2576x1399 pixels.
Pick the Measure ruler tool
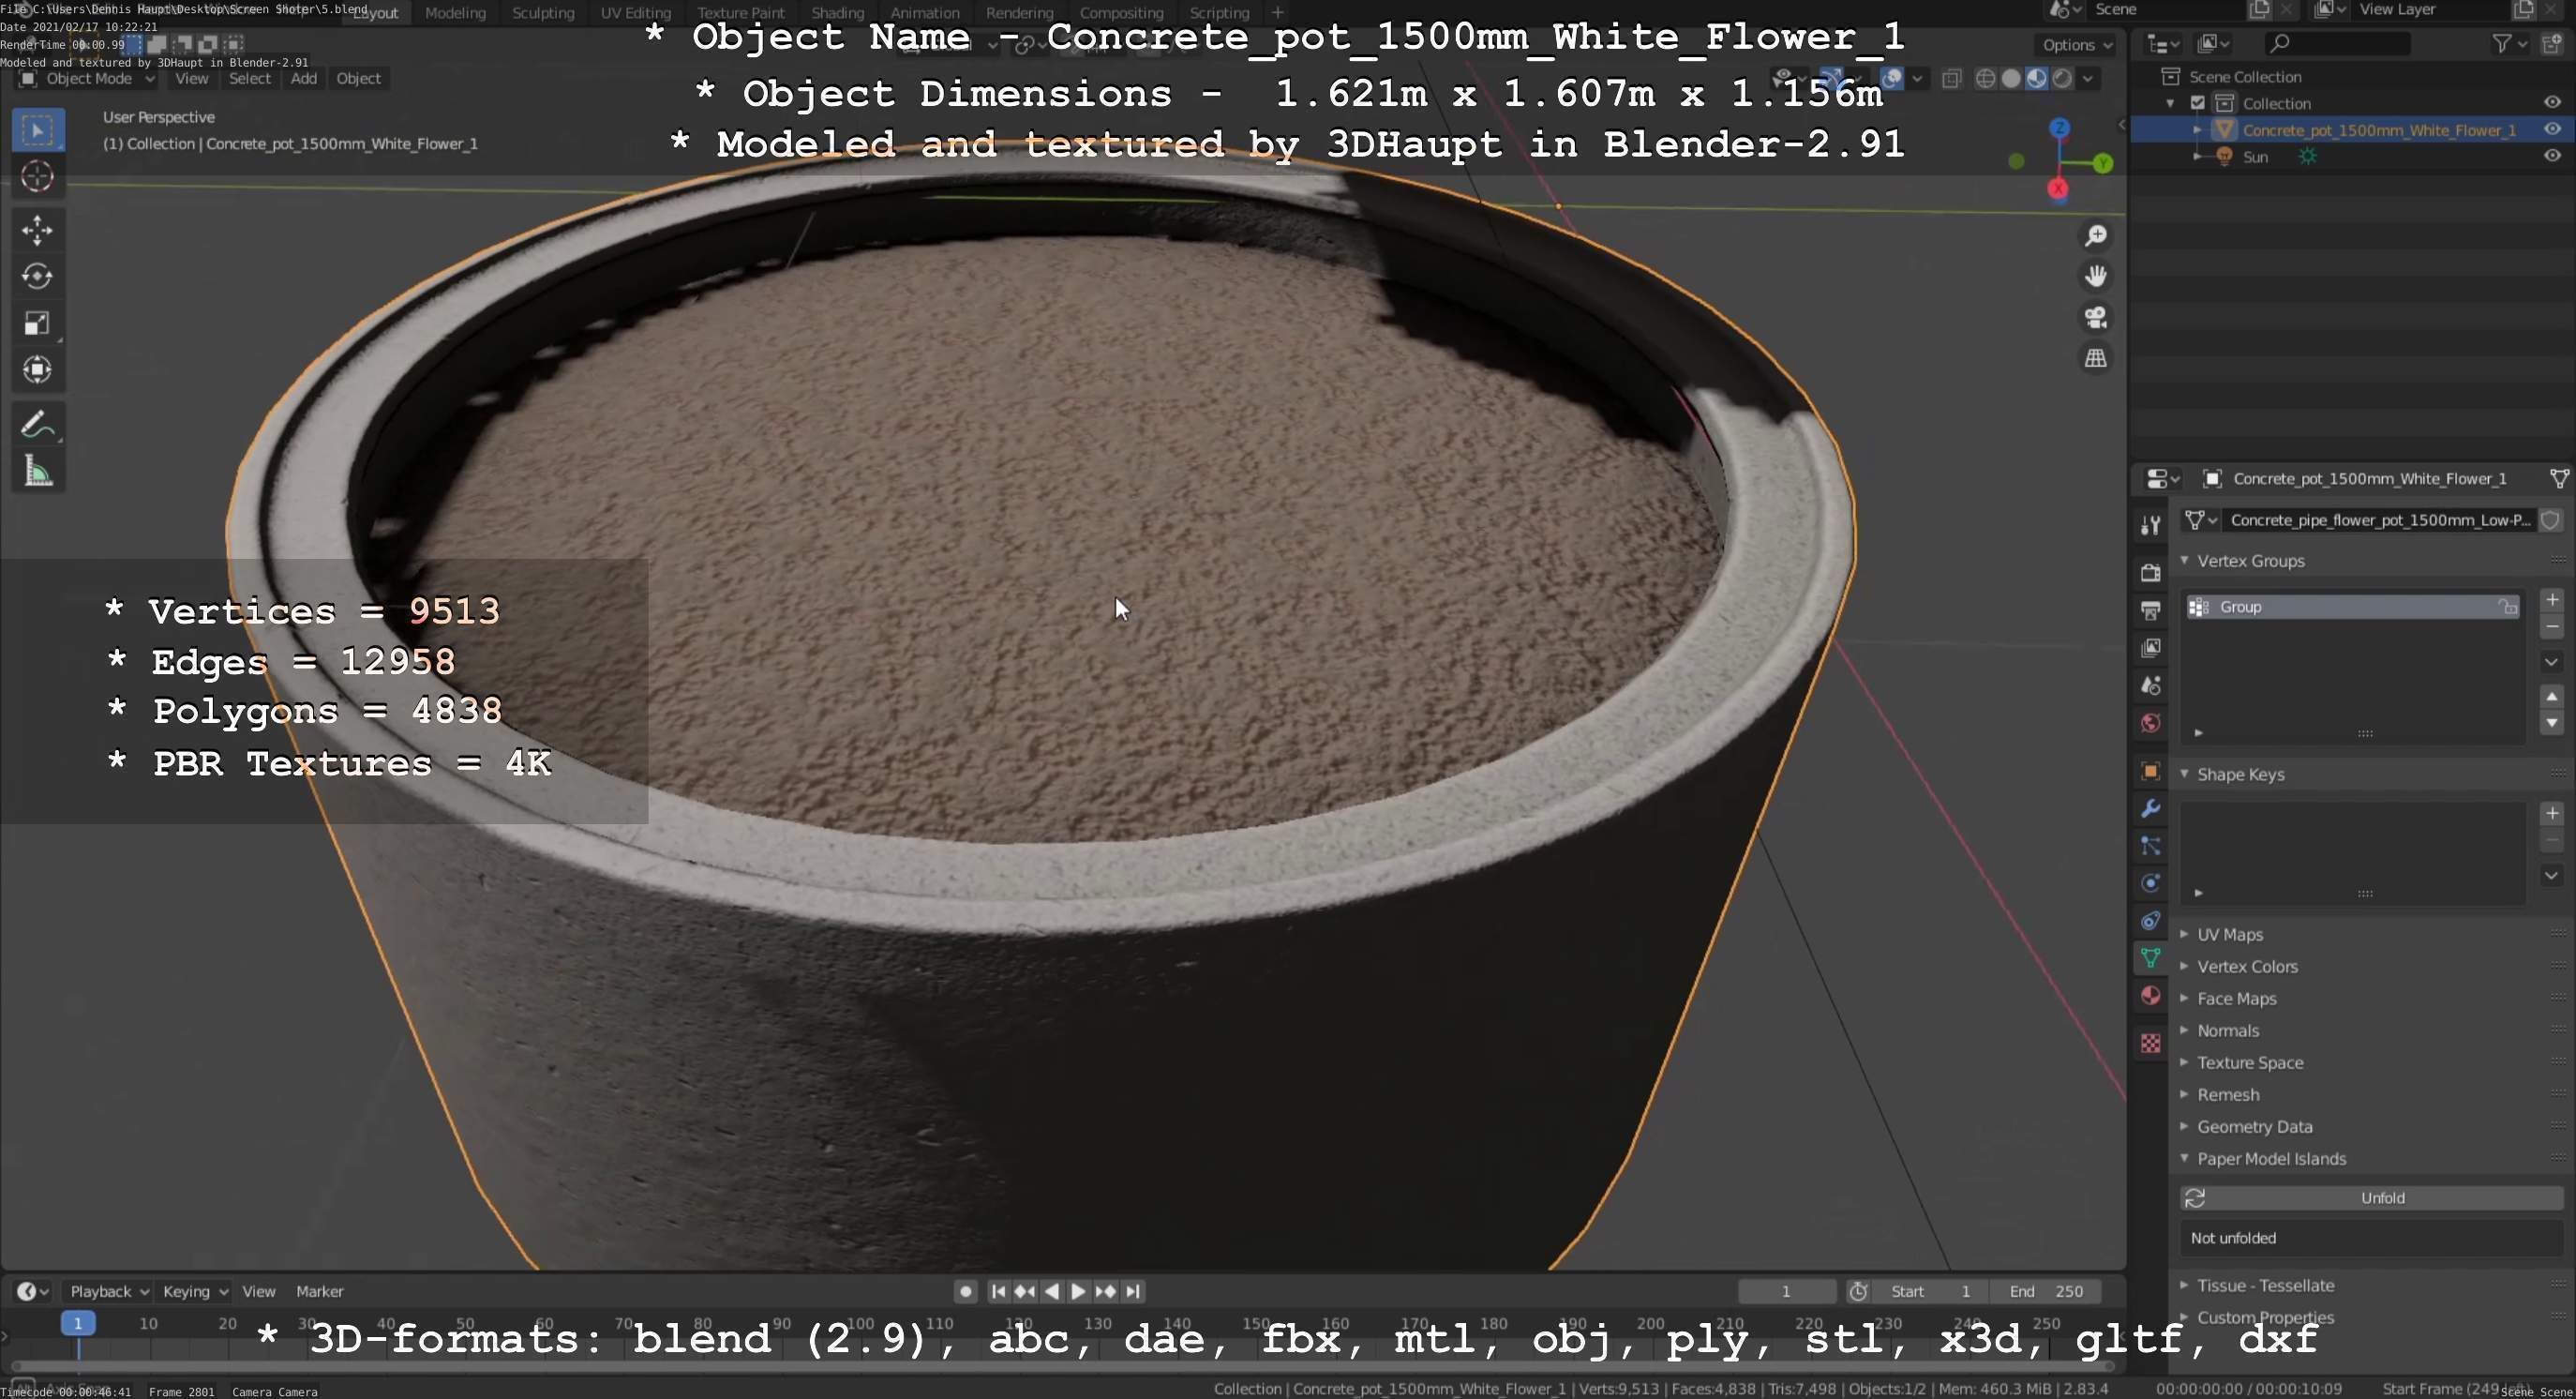tap(38, 471)
